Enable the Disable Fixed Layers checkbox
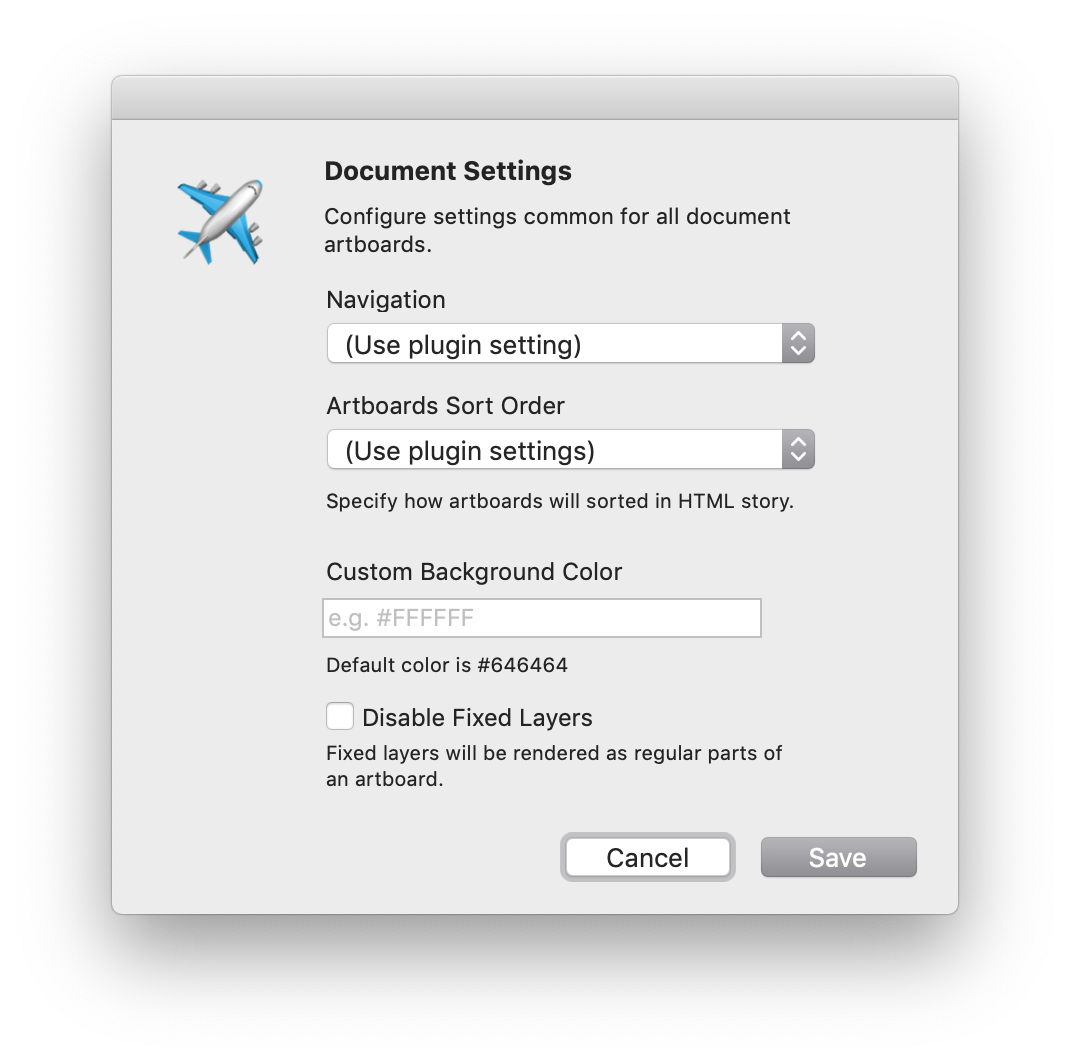Viewport: 1070px width, 1062px height. 340,717
